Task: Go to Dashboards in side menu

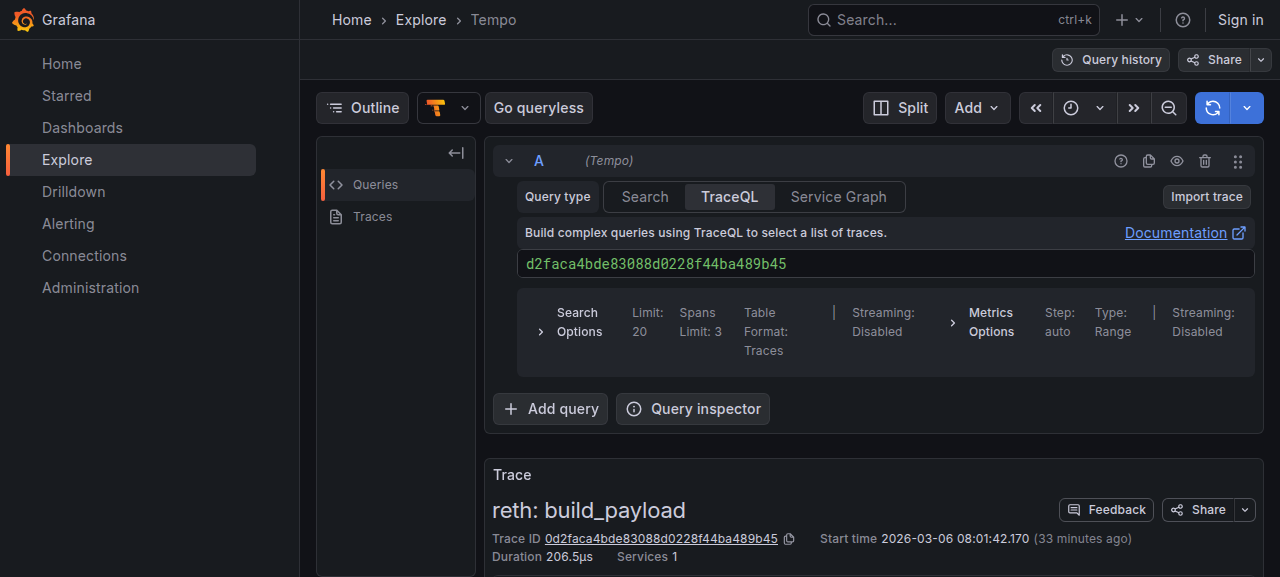Action: point(82,128)
